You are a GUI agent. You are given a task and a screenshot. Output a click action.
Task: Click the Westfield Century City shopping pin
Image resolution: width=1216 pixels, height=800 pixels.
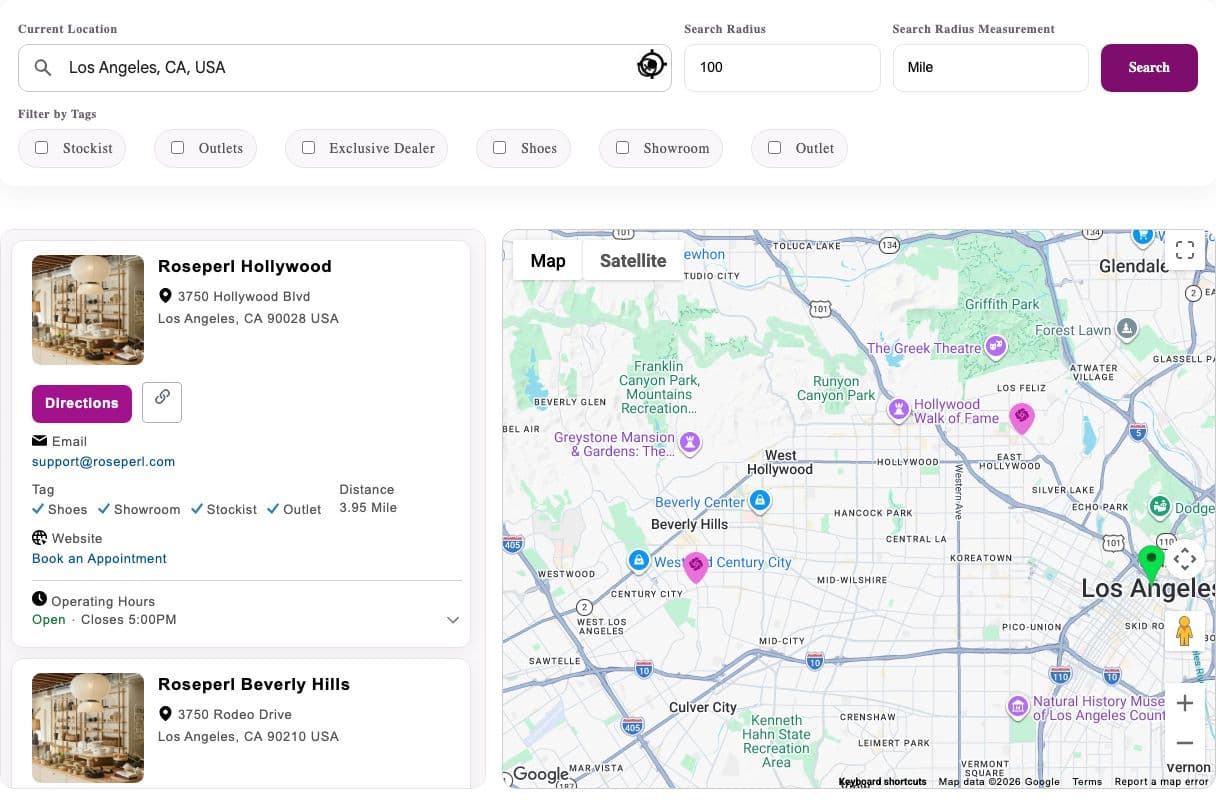(638, 561)
